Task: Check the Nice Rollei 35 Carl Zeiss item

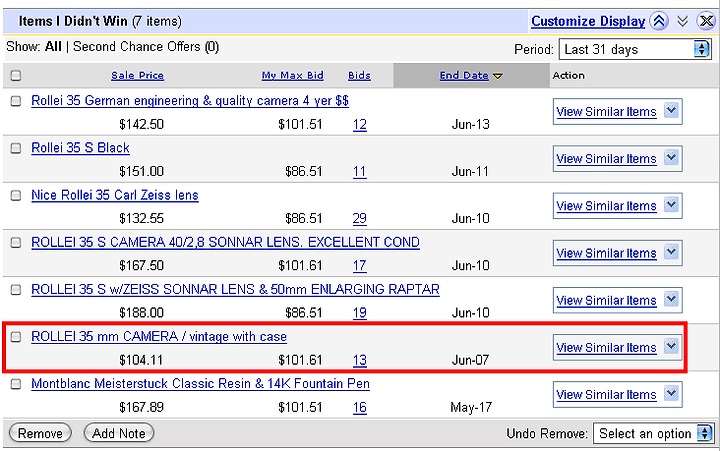Action: click(x=16, y=195)
